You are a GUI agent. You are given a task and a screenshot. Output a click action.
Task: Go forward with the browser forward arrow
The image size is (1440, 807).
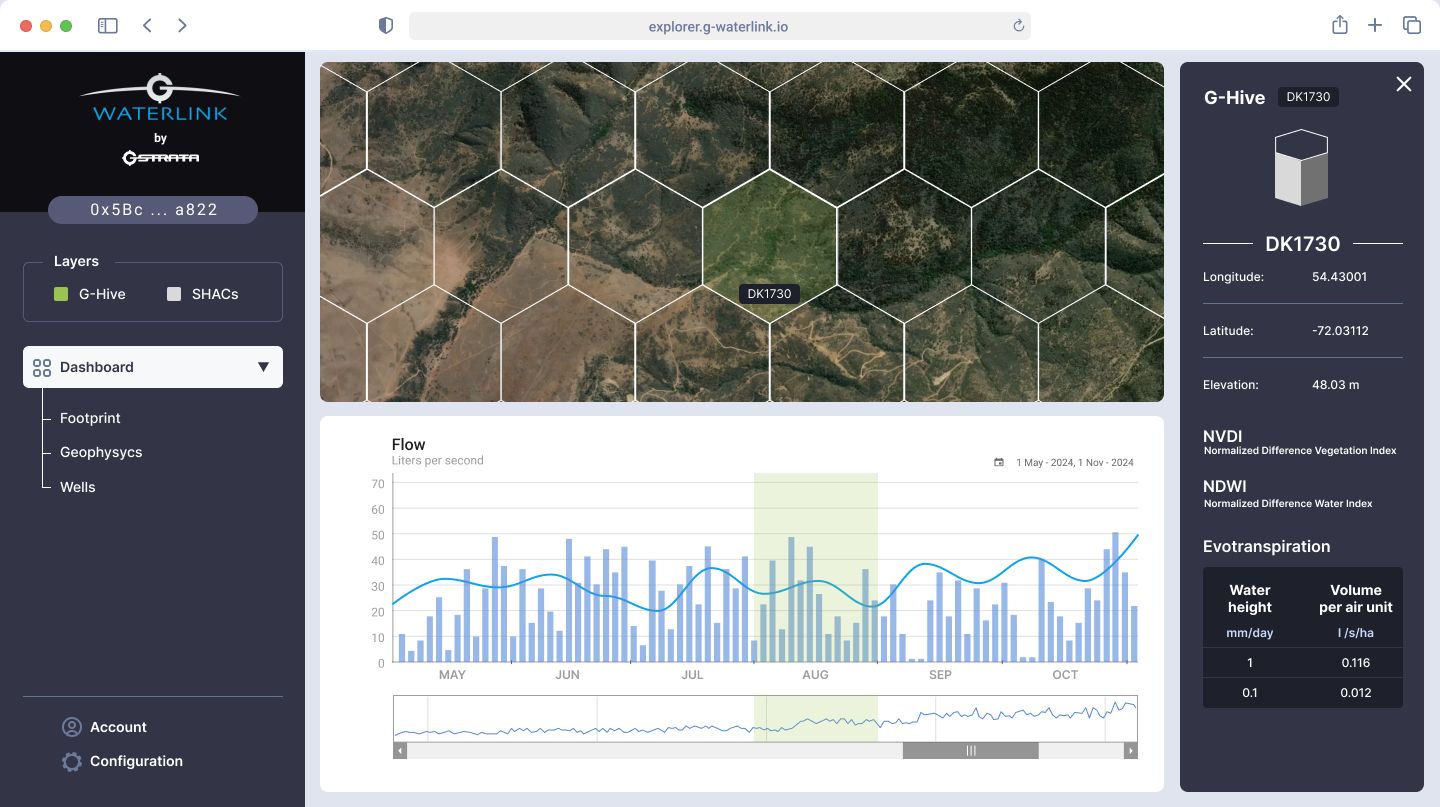tap(182, 26)
